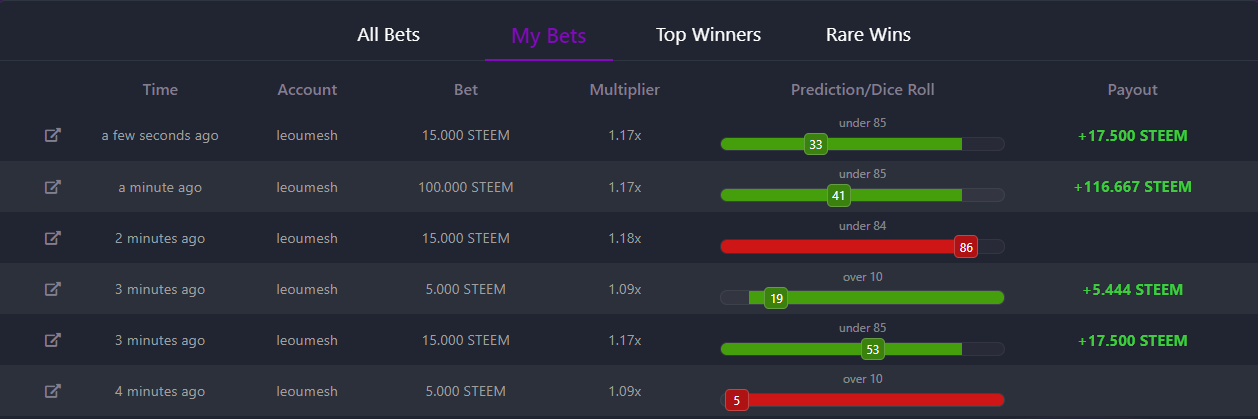Screen dimensions: 1258x419
Task: Switch to All Bets tab
Action: pyautogui.click(x=388, y=35)
